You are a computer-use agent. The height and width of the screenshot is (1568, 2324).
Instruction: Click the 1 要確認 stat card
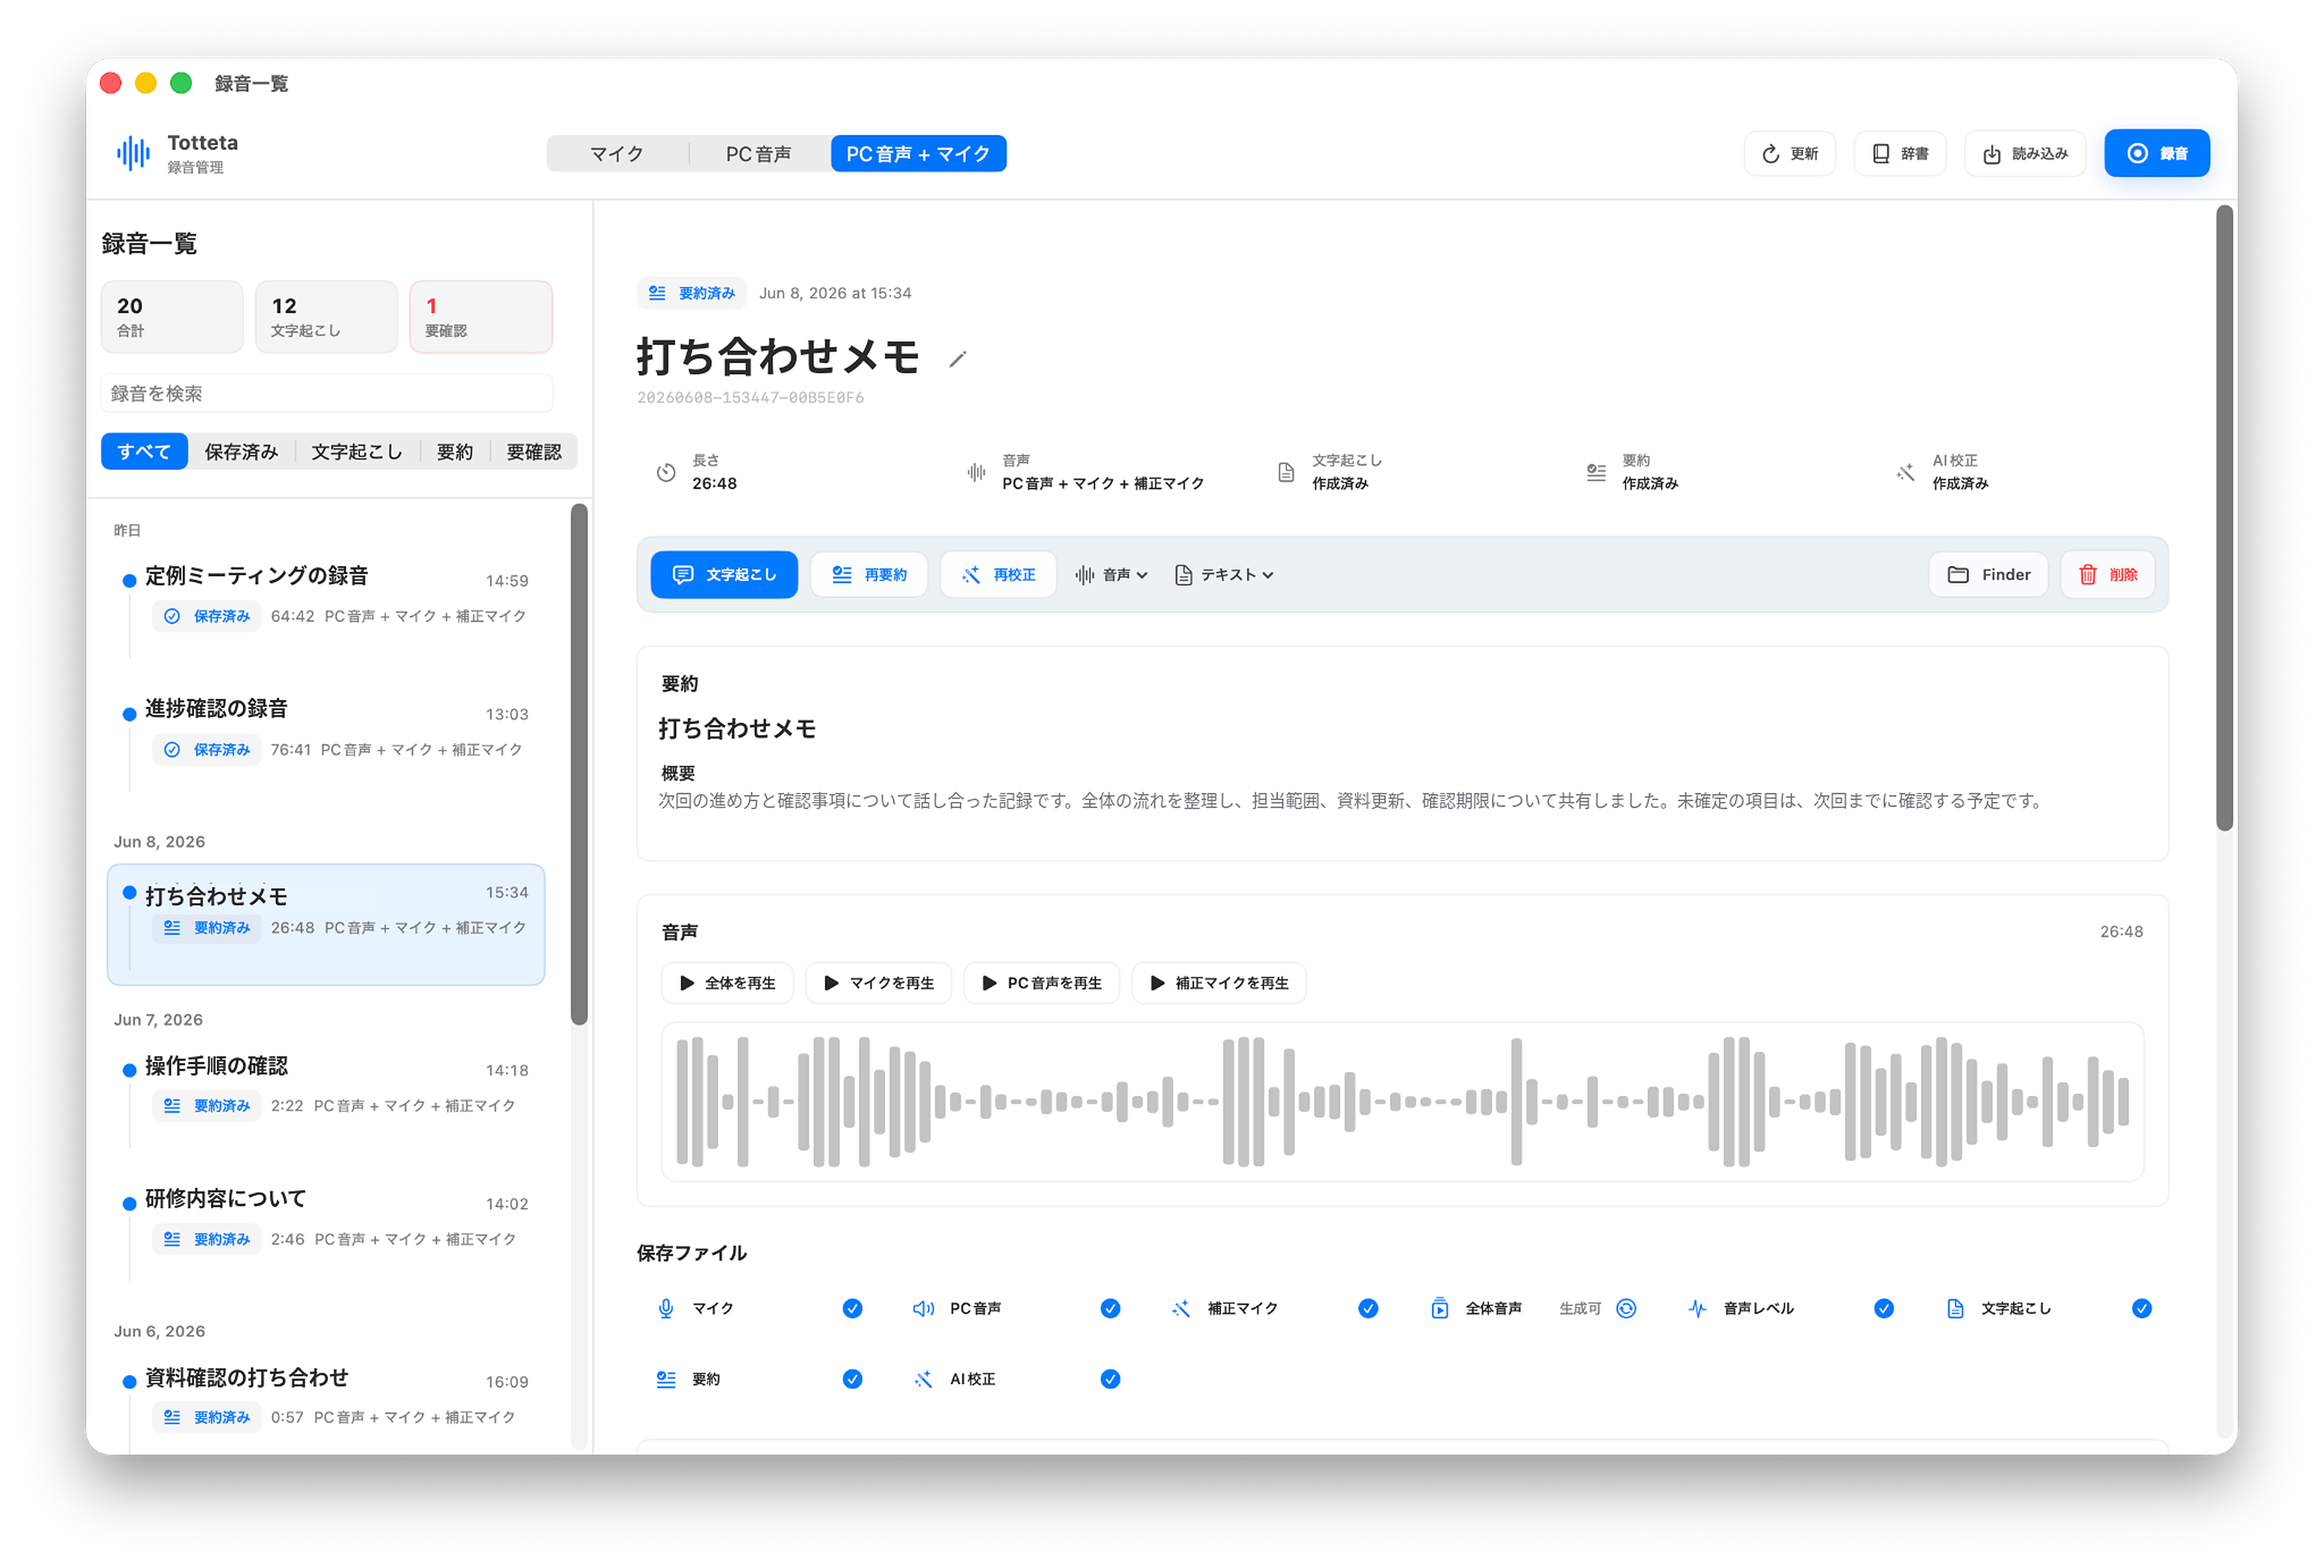coord(481,317)
